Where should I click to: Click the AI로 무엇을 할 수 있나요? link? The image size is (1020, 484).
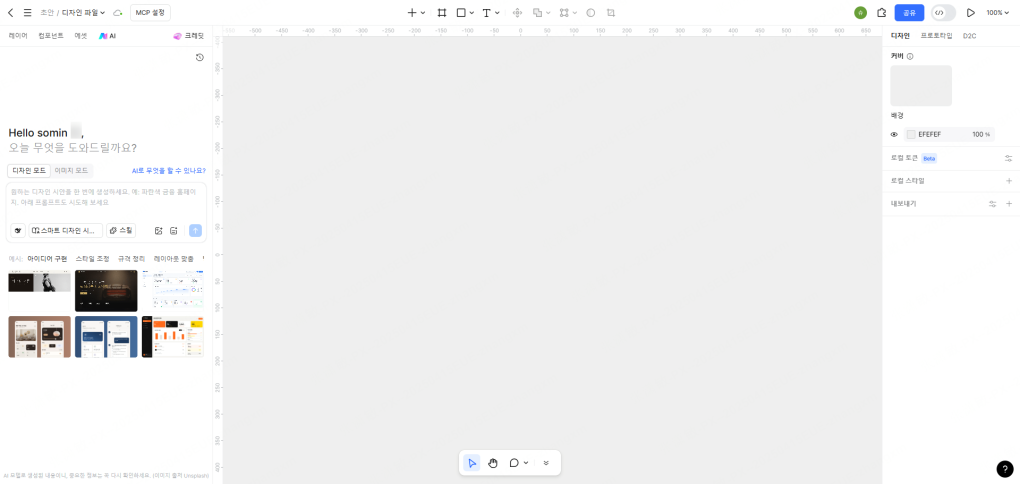(168, 170)
